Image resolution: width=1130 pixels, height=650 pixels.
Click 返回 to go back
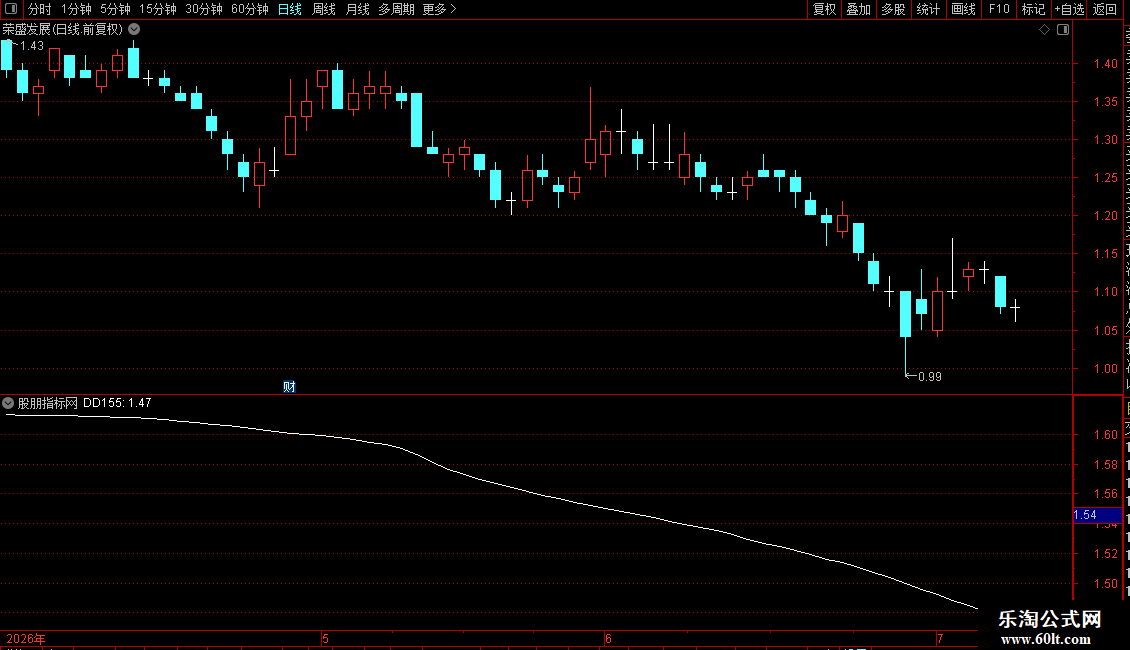(x=1104, y=9)
